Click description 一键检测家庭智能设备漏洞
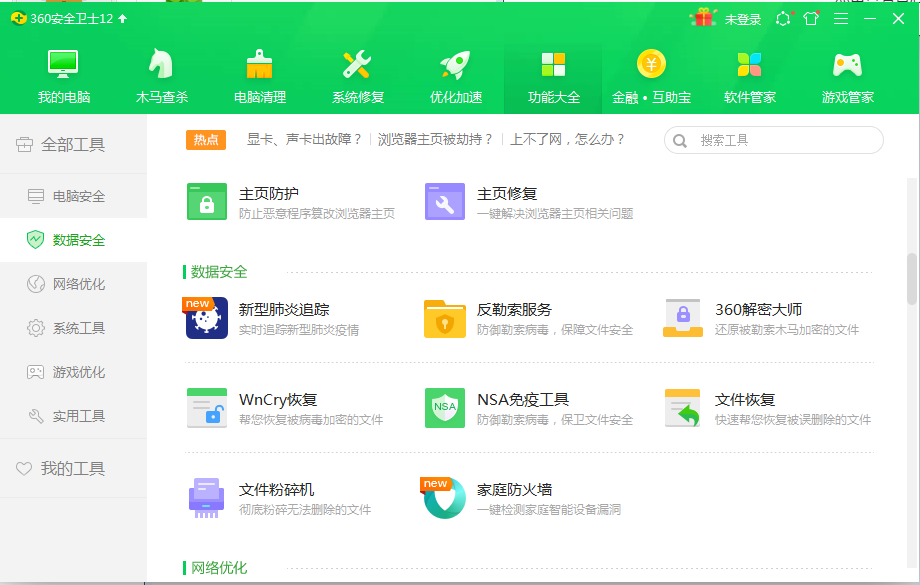Screen dimensions: 920x585 [x=549, y=509]
